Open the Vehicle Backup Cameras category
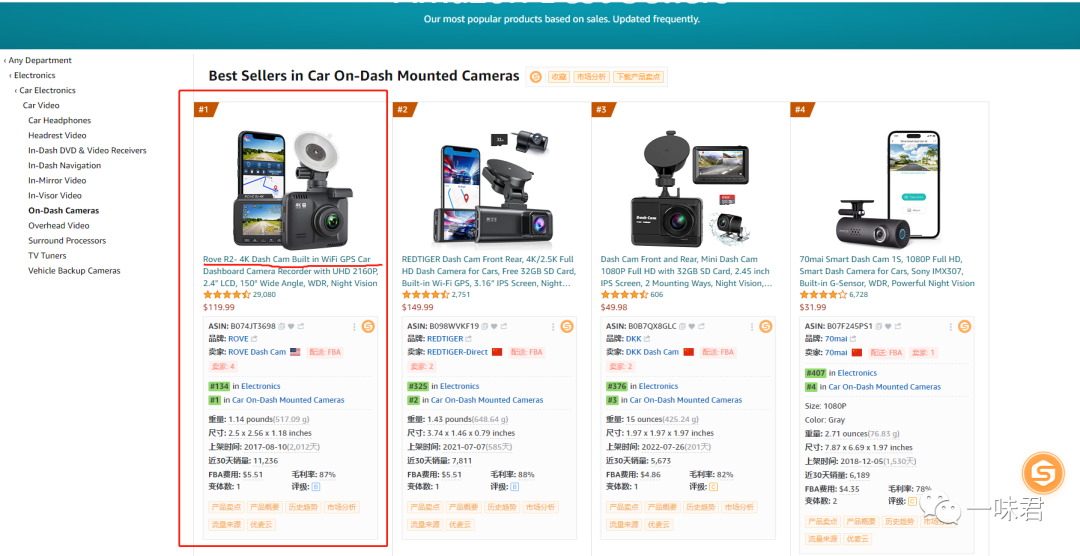This screenshot has height=556, width=1080. (x=74, y=271)
